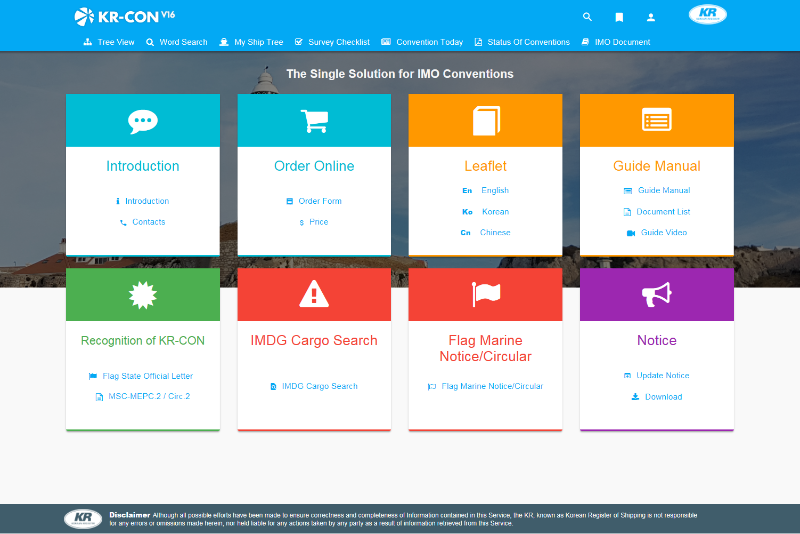Click the Leaflet card title
This screenshot has width=800, height=534.
pos(486,166)
